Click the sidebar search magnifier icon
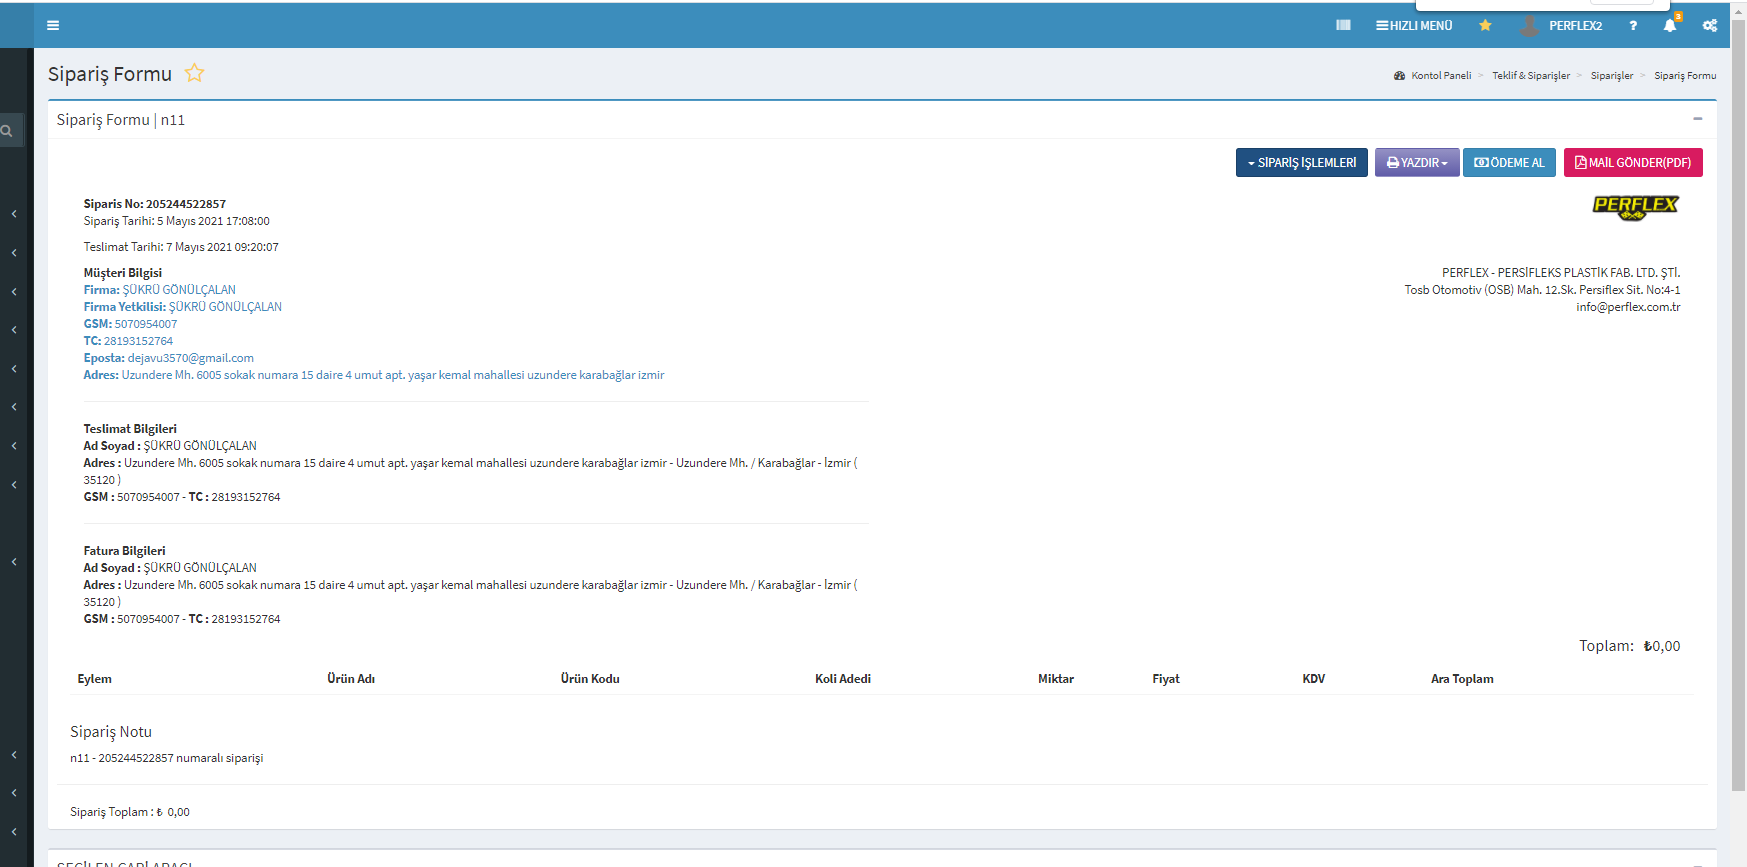Image resolution: width=1747 pixels, height=867 pixels. (x=7, y=131)
